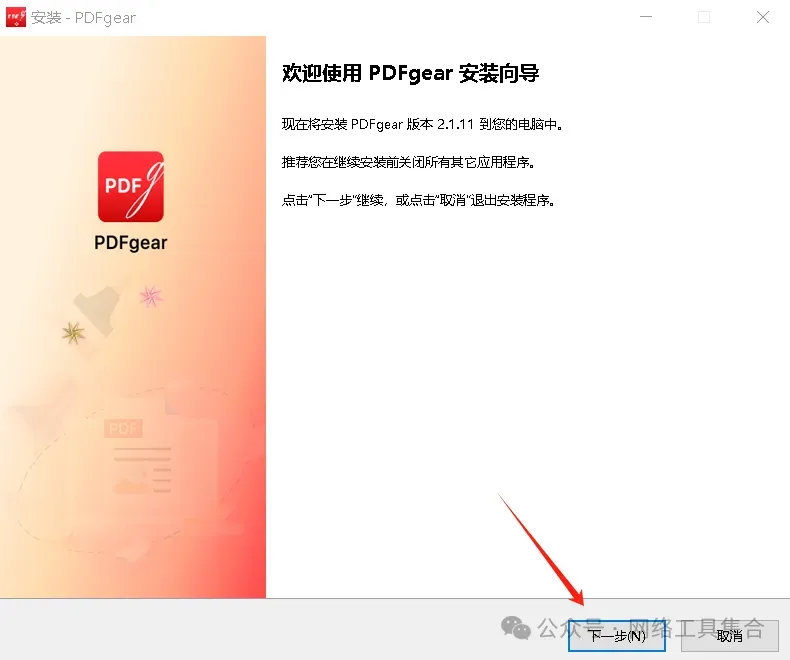The image size is (790, 660).
Task: Click the large PDFgear logo in side panel
Action: click(x=130, y=186)
